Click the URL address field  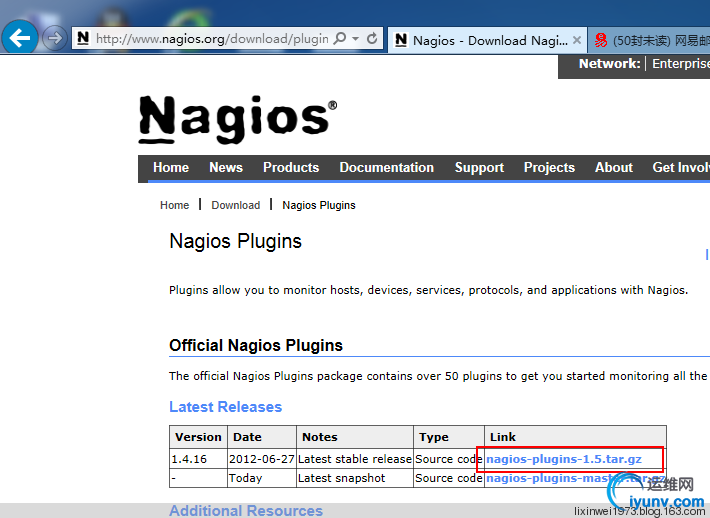(212, 39)
